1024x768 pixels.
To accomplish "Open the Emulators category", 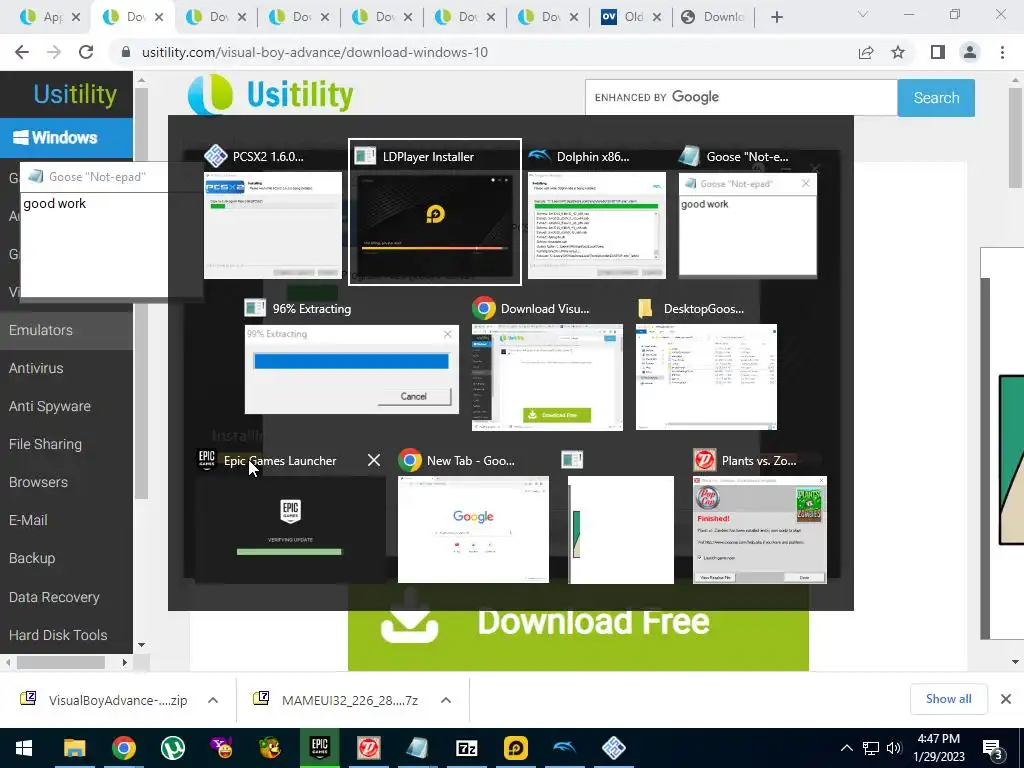I will pos(66,330).
